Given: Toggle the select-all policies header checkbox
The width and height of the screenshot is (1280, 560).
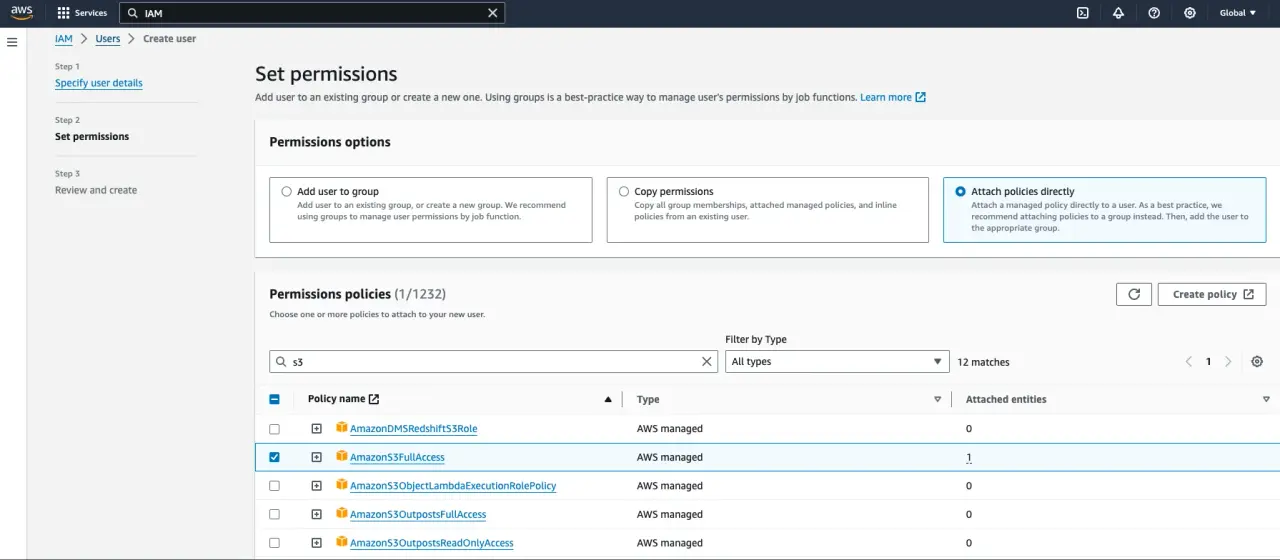Looking at the screenshot, I should (275, 399).
